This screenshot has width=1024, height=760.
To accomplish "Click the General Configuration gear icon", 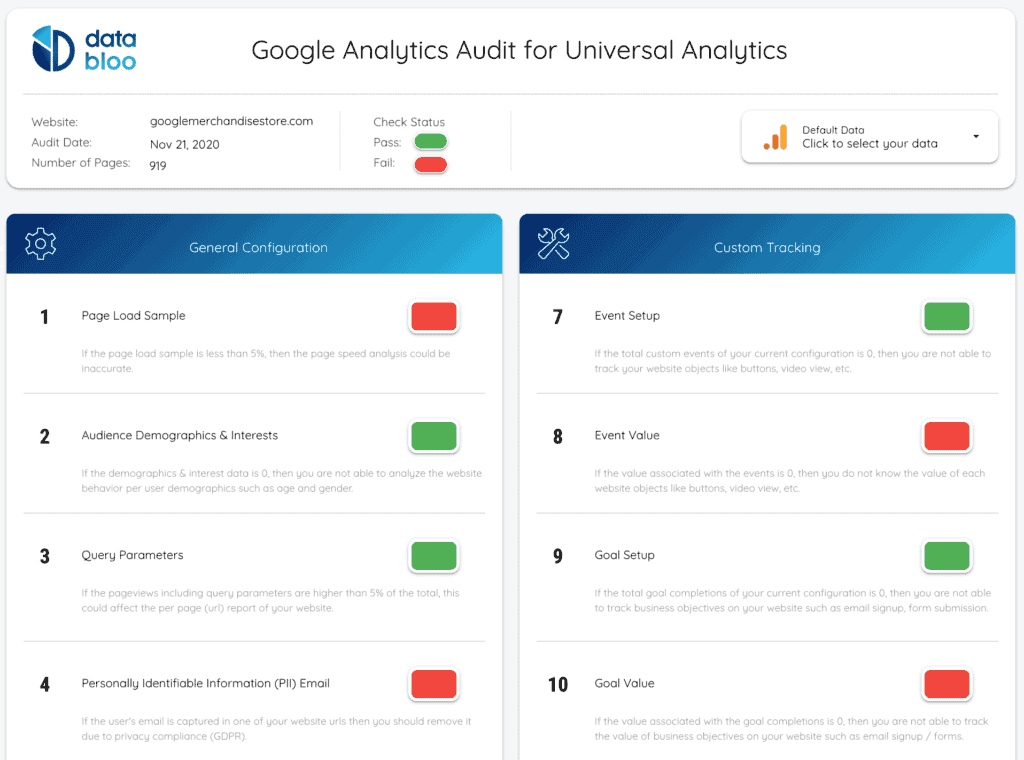I will 40,244.
